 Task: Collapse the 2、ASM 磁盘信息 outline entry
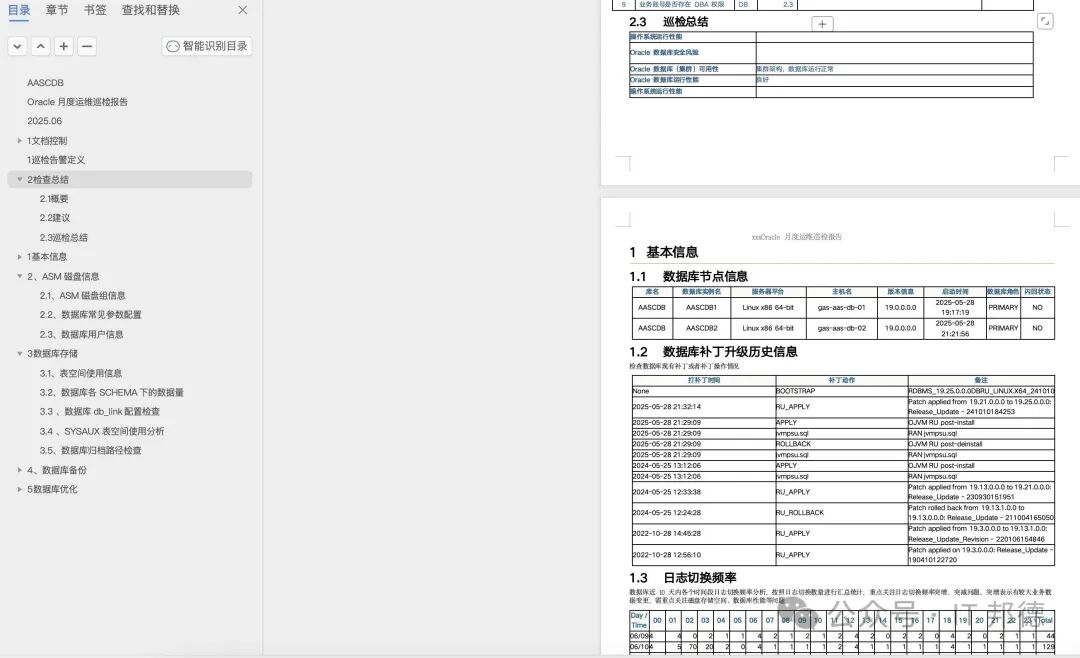tap(19, 276)
